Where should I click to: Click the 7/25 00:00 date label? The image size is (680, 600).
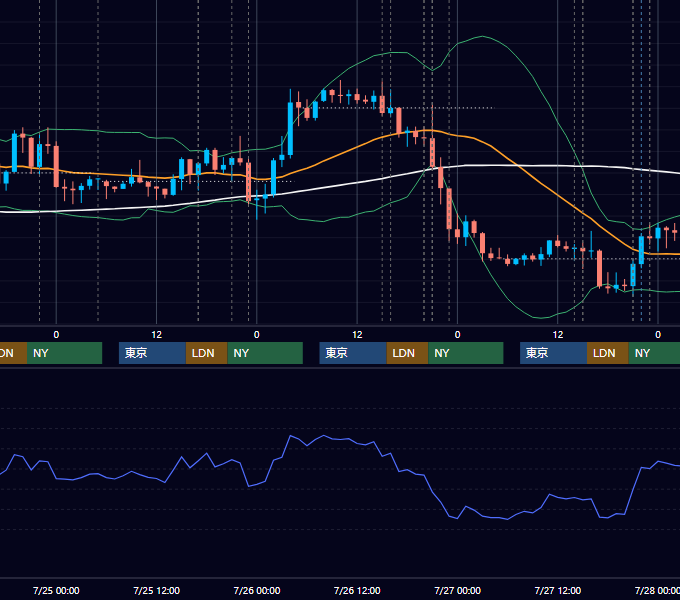56,590
